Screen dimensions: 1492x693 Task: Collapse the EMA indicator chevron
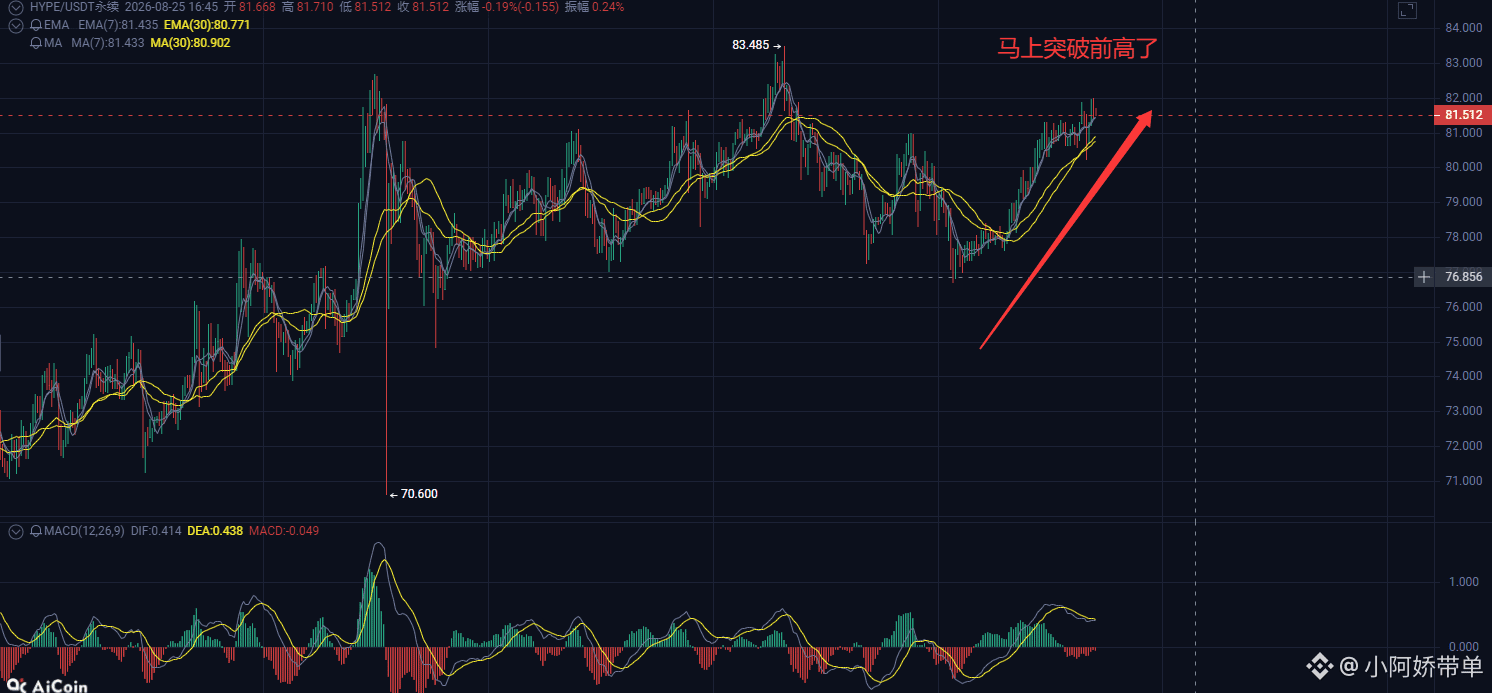pyautogui.click(x=15, y=25)
